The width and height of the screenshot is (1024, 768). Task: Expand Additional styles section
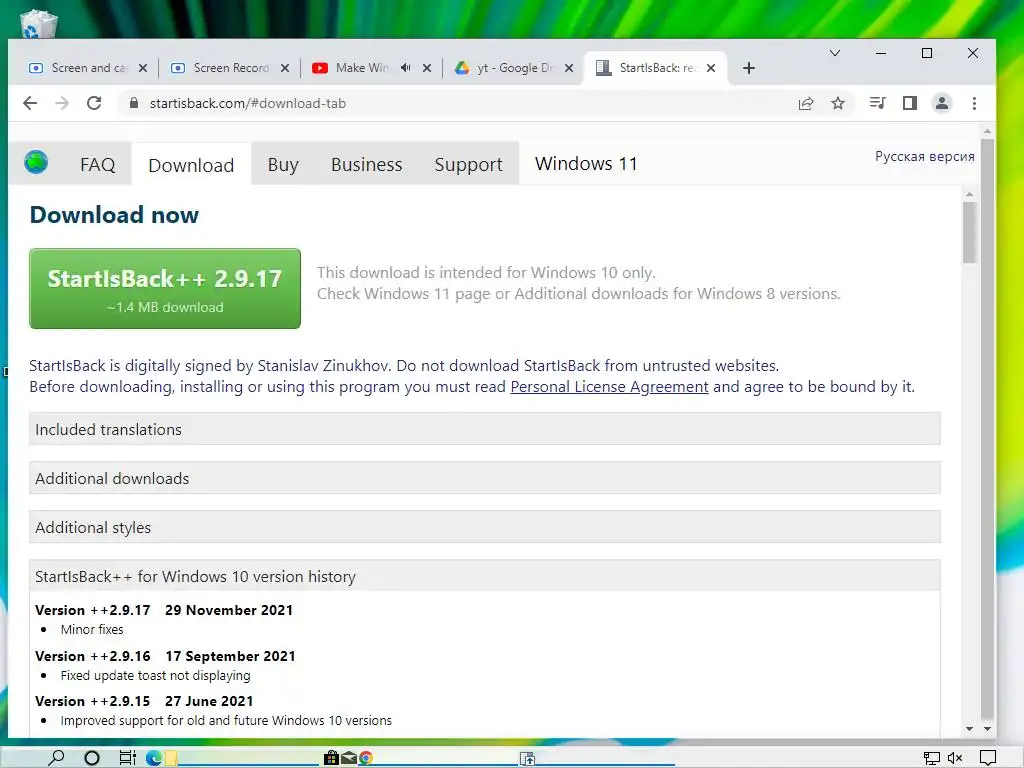485,527
